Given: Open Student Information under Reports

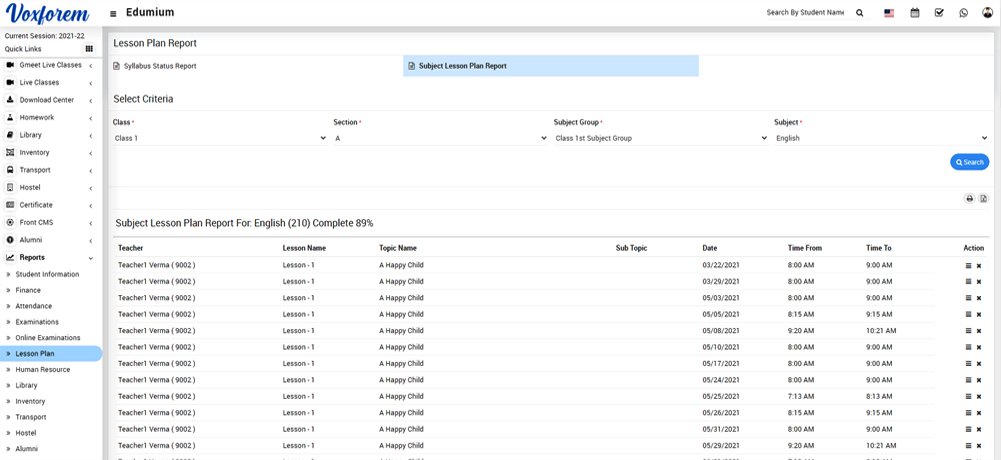Looking at the screenshot, I should (47, 274).
